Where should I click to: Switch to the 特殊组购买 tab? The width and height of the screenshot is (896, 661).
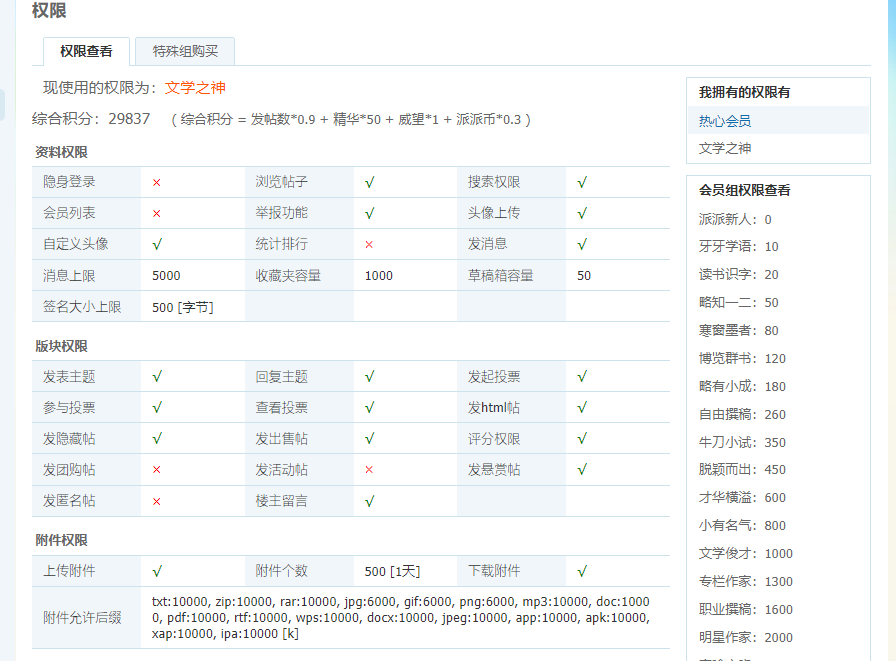point(185,51)
